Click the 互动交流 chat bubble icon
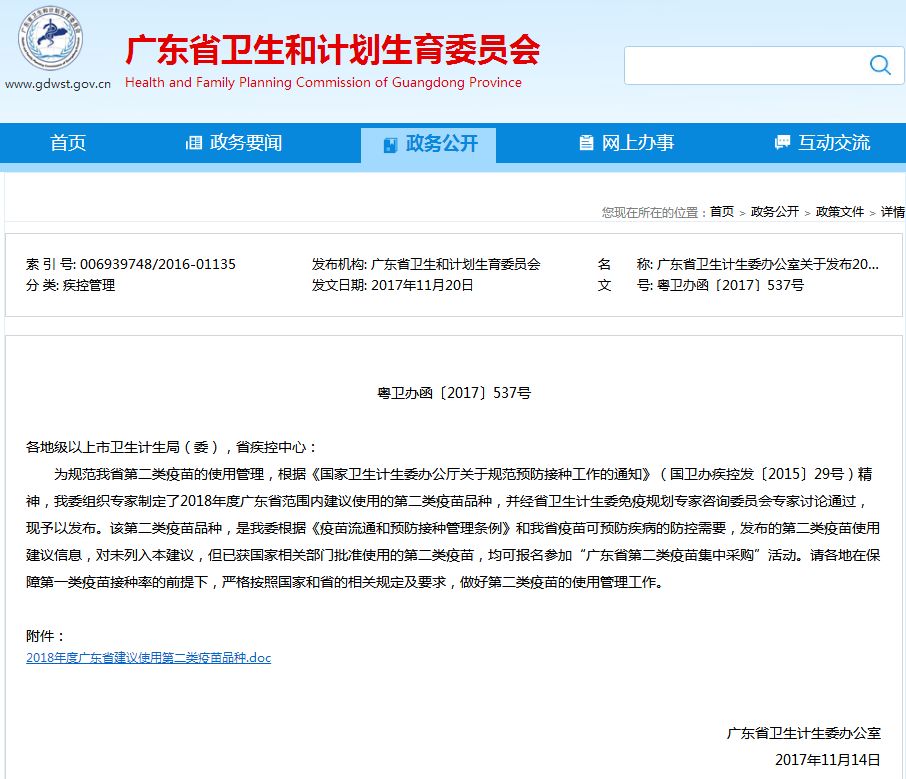Image resolution: width=906 pixels, height=779 pixels. [x=782, y=142]
